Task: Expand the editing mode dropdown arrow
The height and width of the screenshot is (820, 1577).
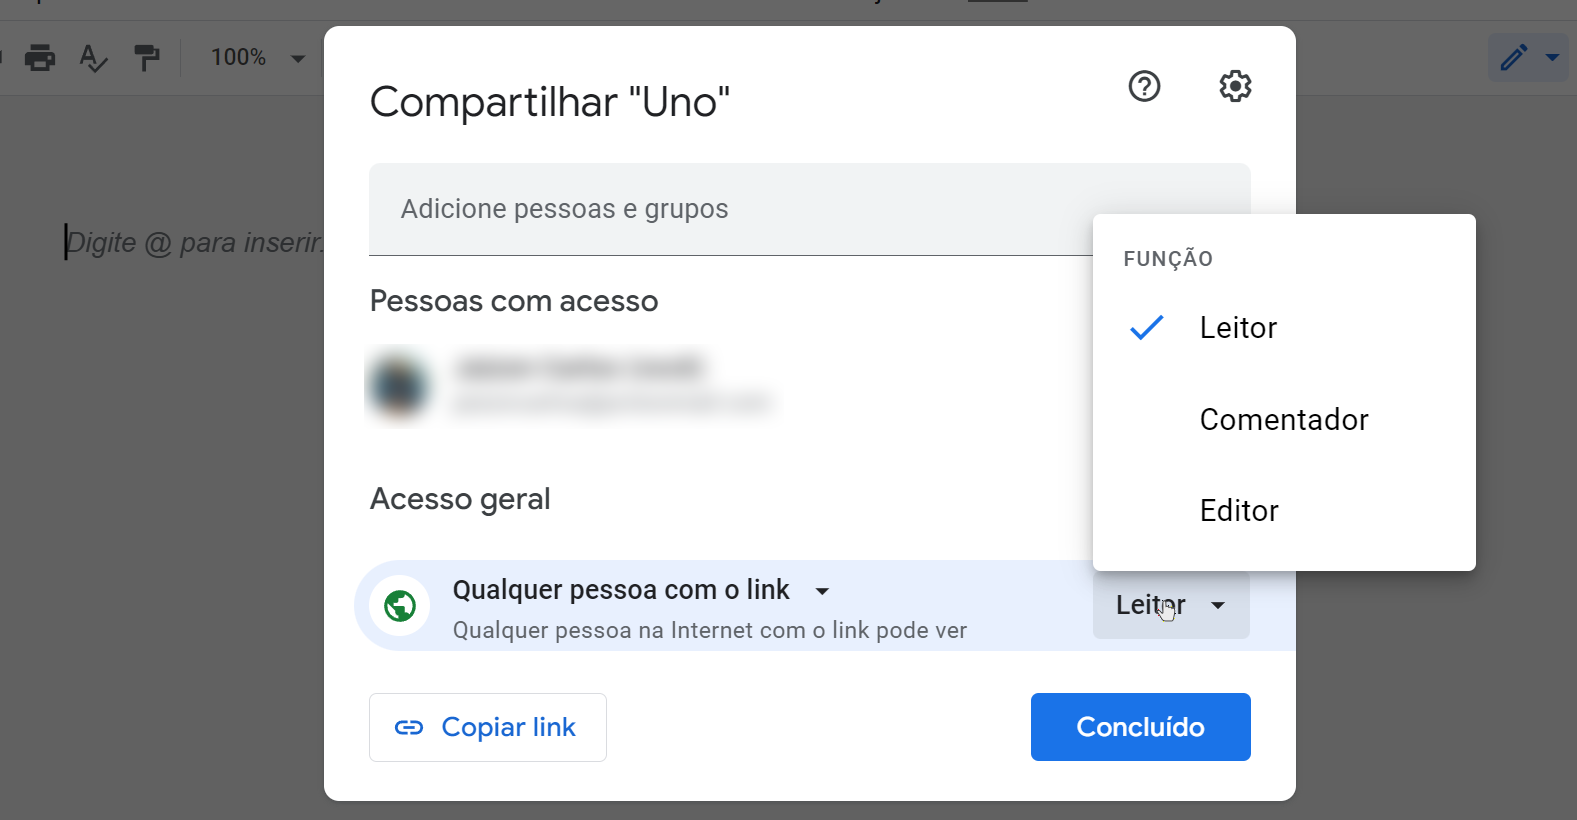Action: coord(1551,57)
